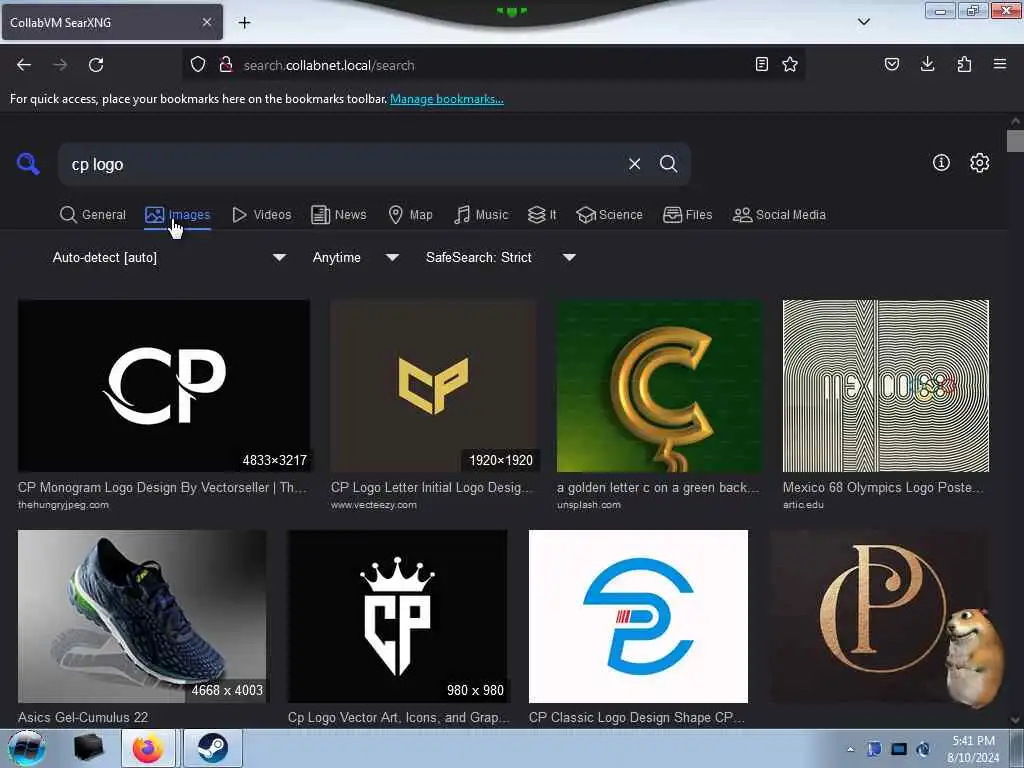Open the extensions puzzle icon
Image resolution: width=1024 pixels, height=768 pixels.
964,64
